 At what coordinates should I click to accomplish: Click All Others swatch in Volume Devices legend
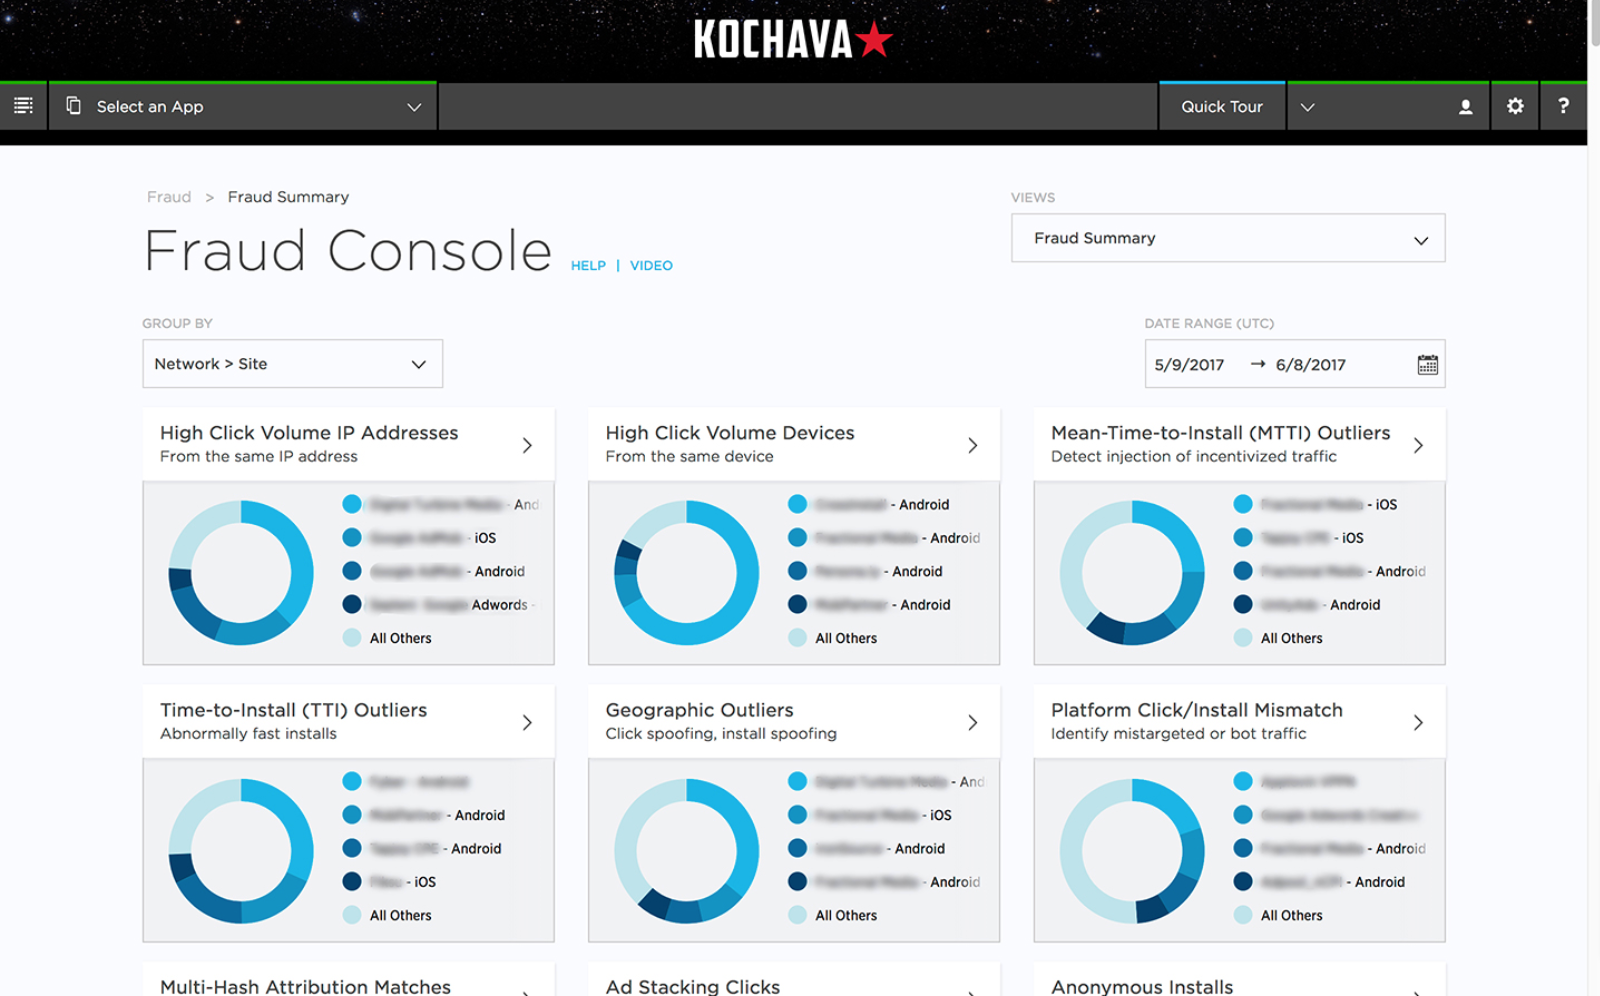797,638
